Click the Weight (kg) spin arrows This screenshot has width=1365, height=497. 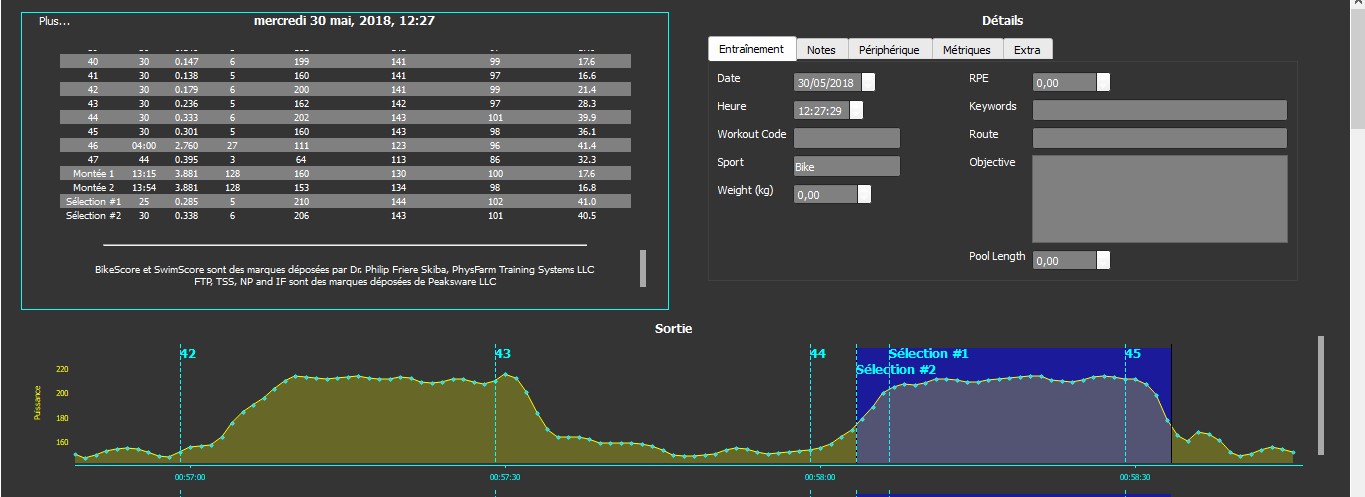point(864,195)
